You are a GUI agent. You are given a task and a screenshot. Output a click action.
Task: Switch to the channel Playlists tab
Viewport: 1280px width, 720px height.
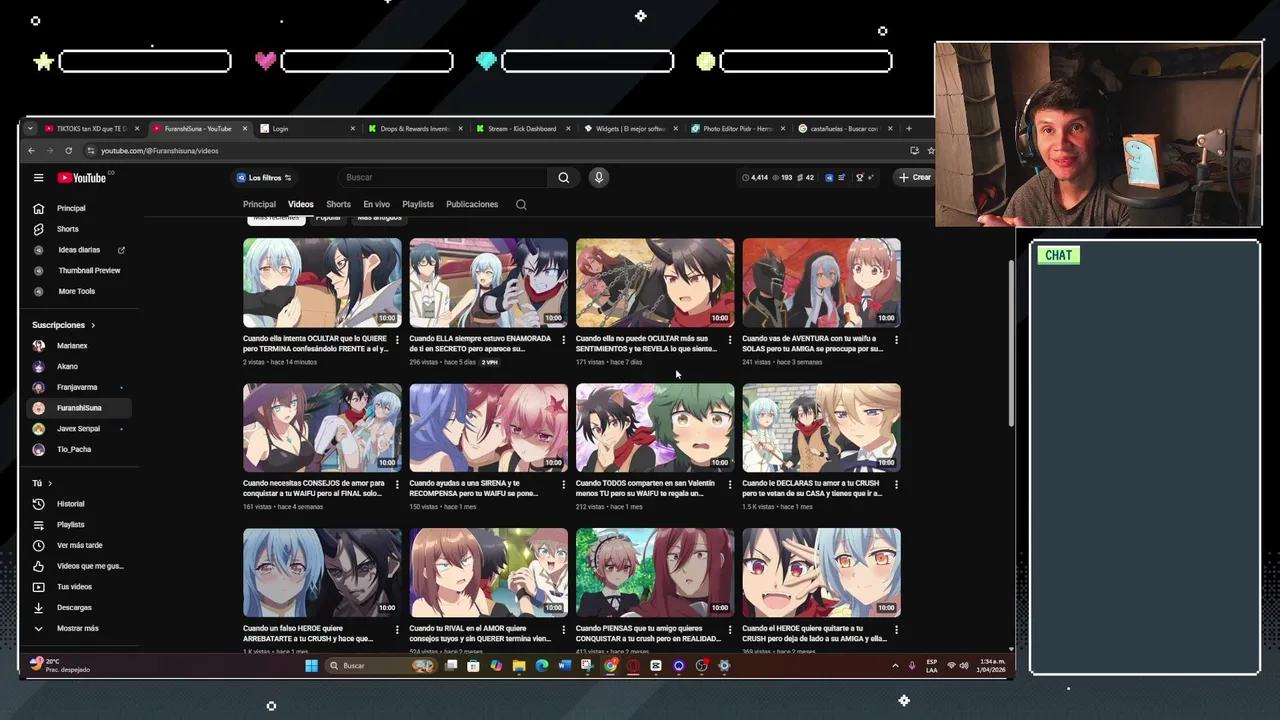(418, 204)
